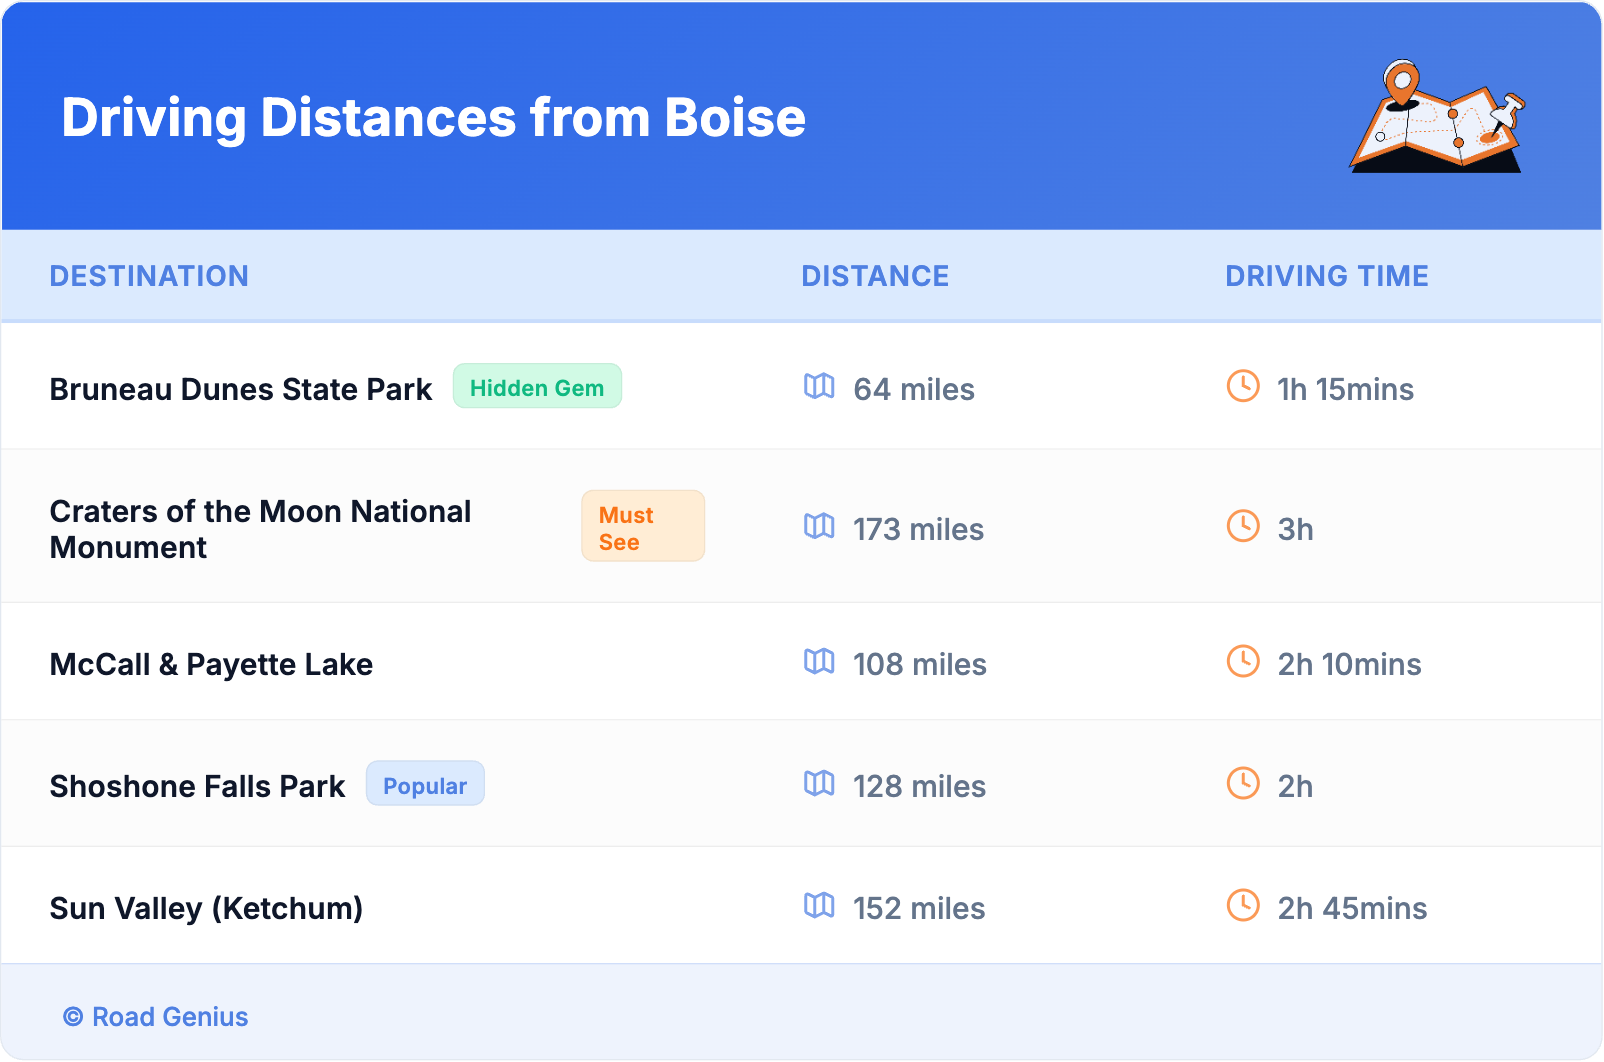Click the Hidden Gem badge

(537, 387)
